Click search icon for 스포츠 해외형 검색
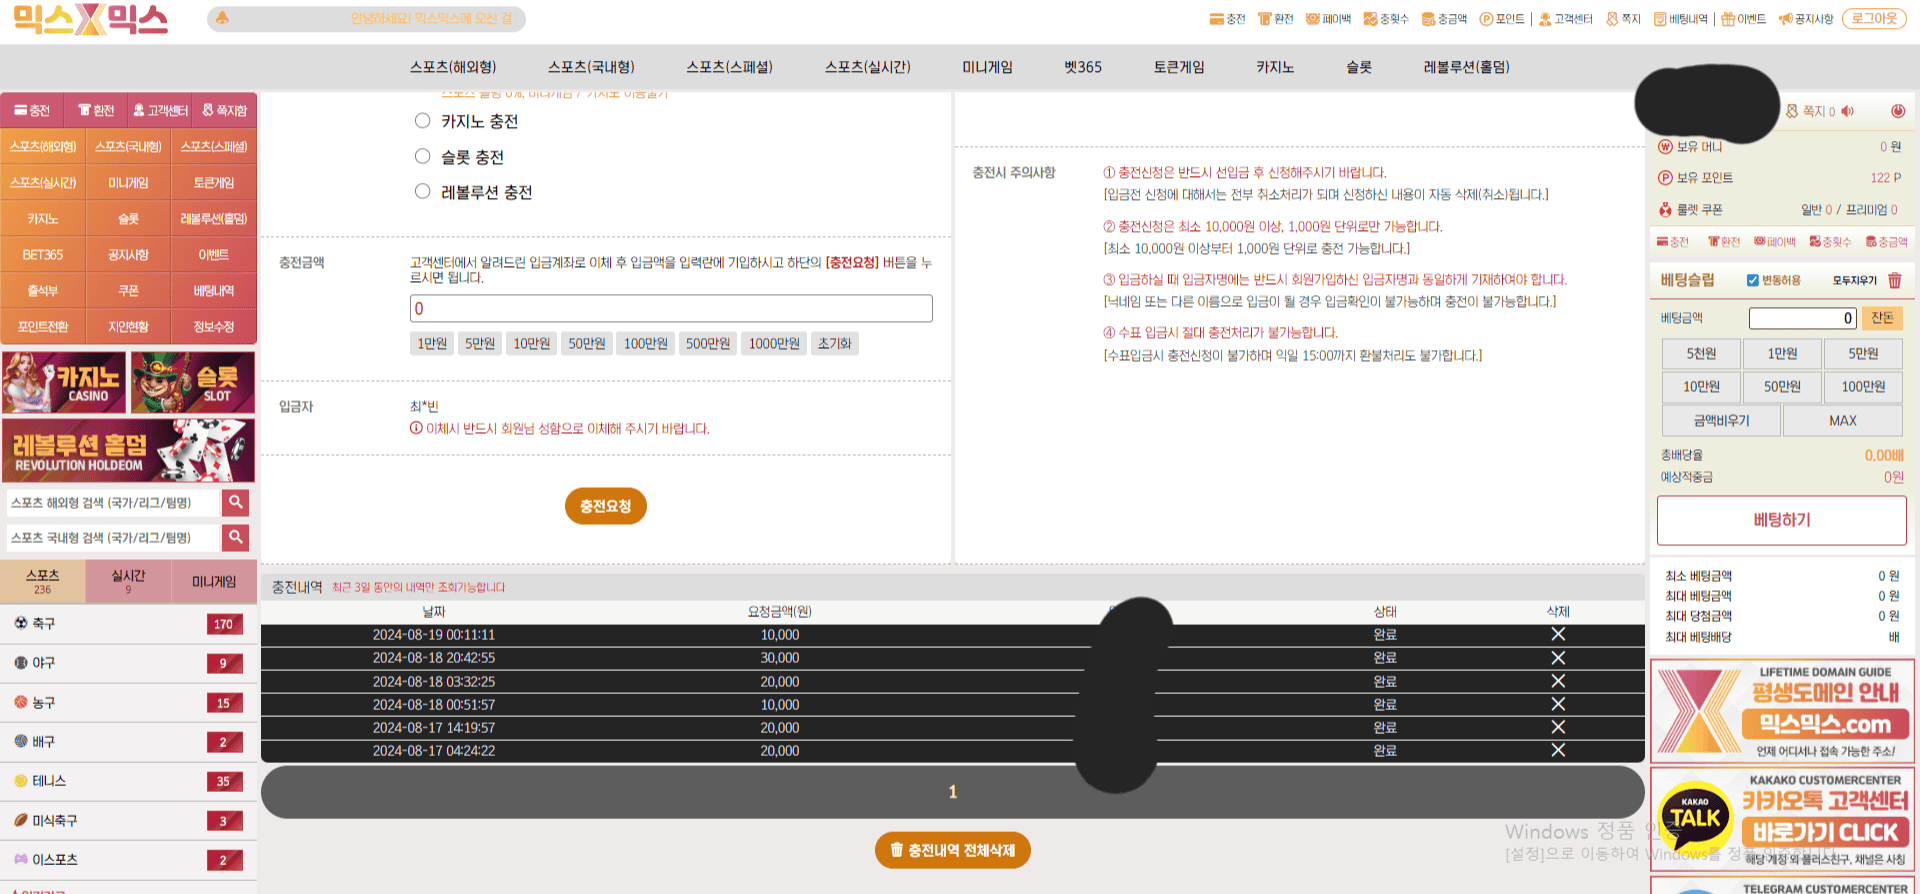1920x894 pixels. (235, 502)
